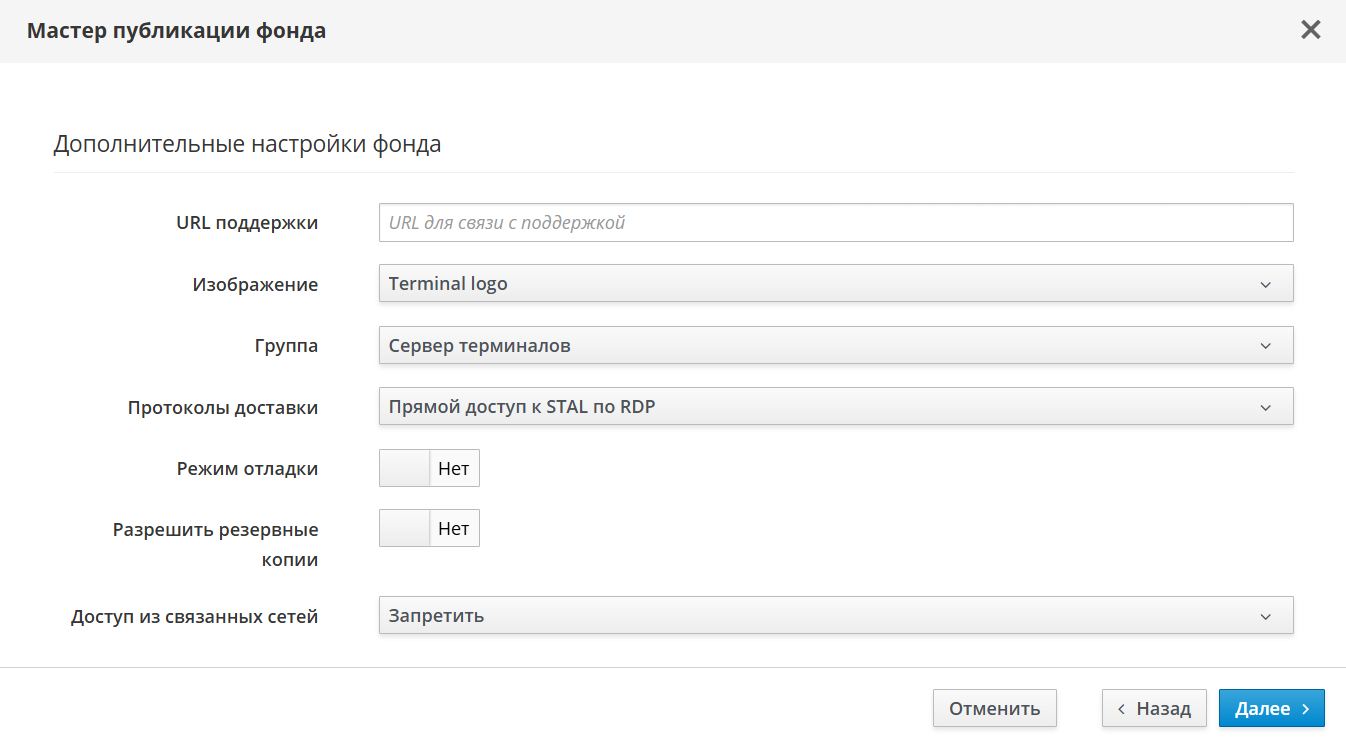The width and height of the screenshot is (1346, 743).
Task: Click the Доступ из связанных сетей label
Action: pos(195,617)
